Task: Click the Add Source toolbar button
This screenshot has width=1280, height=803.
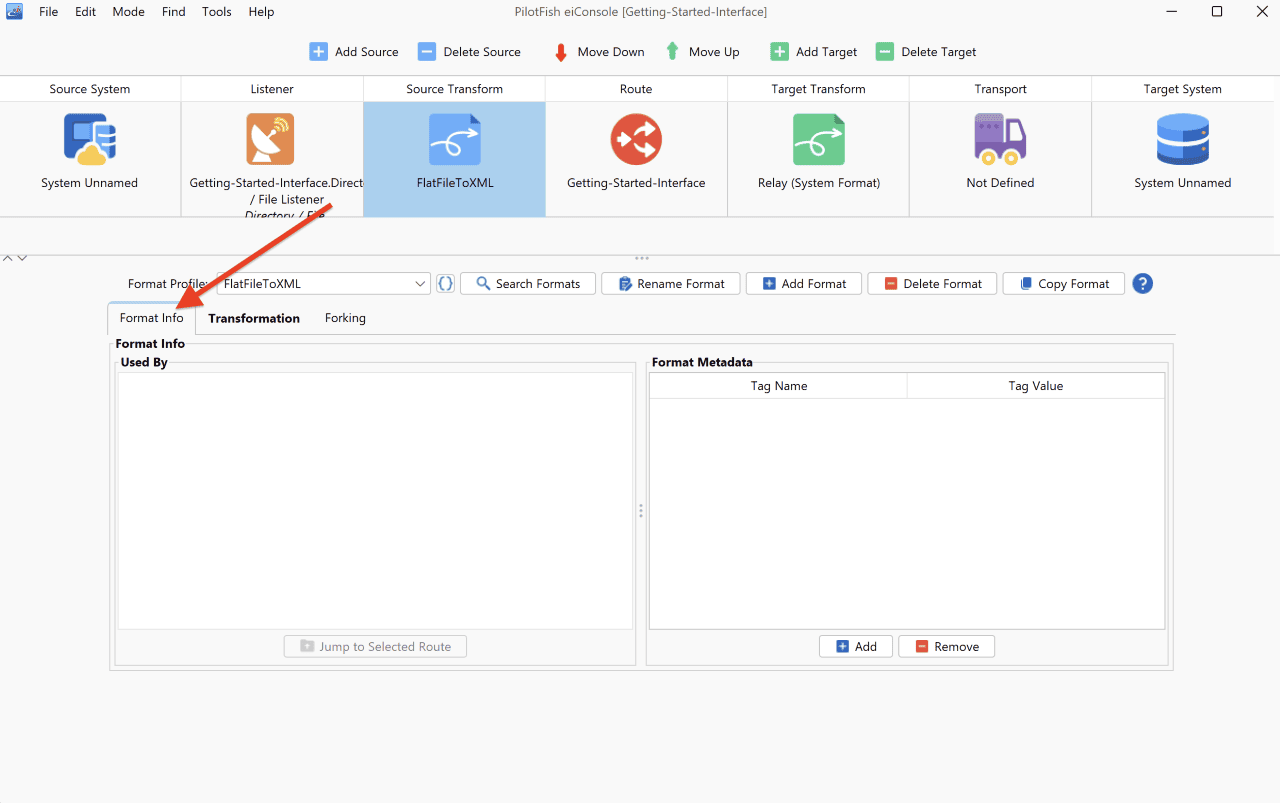Action: tap(354, 52)
